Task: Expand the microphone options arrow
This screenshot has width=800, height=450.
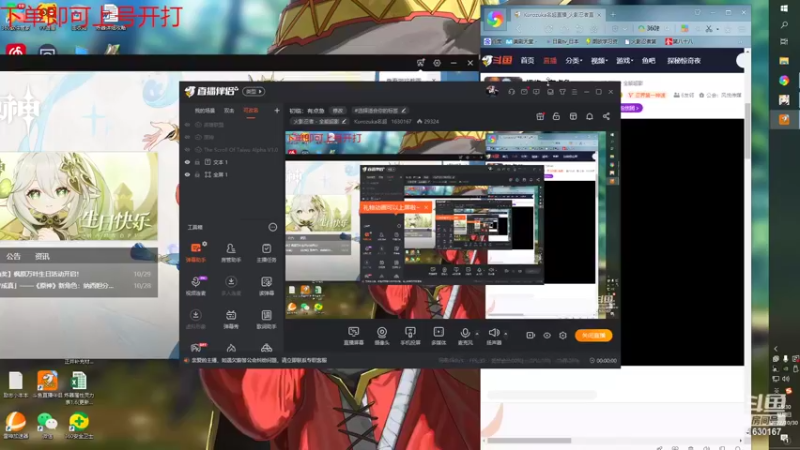Action: pyautogui.click(x=477, y=334)
